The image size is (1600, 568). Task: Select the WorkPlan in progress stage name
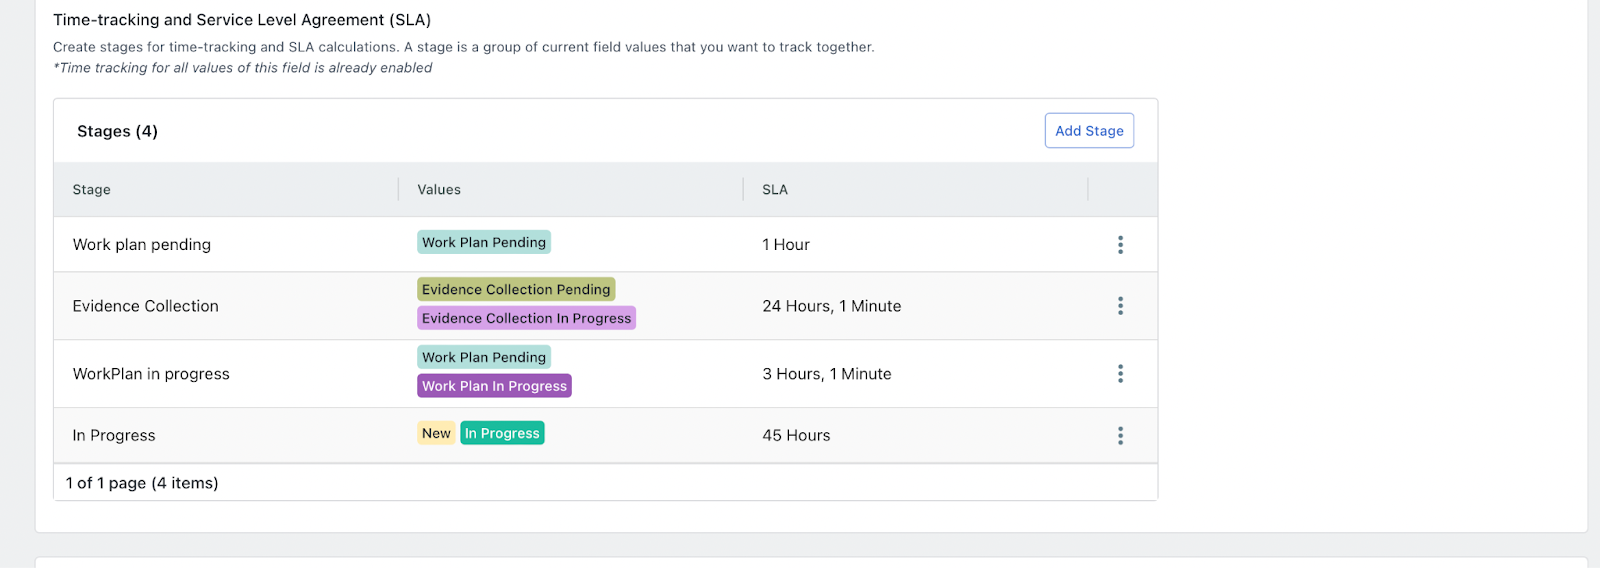(x=151, y=374)
